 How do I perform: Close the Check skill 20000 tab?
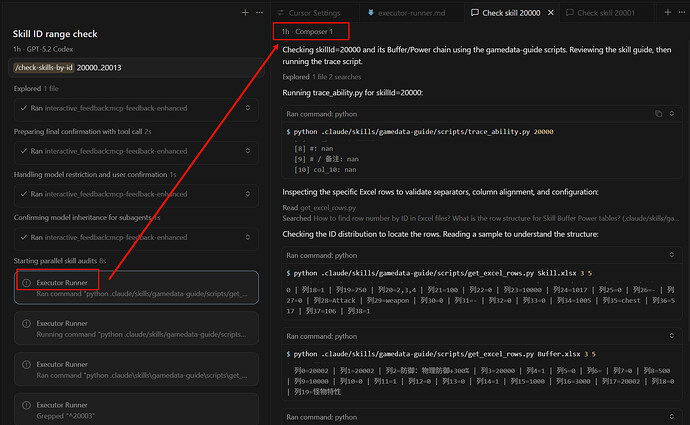point(551,13)
